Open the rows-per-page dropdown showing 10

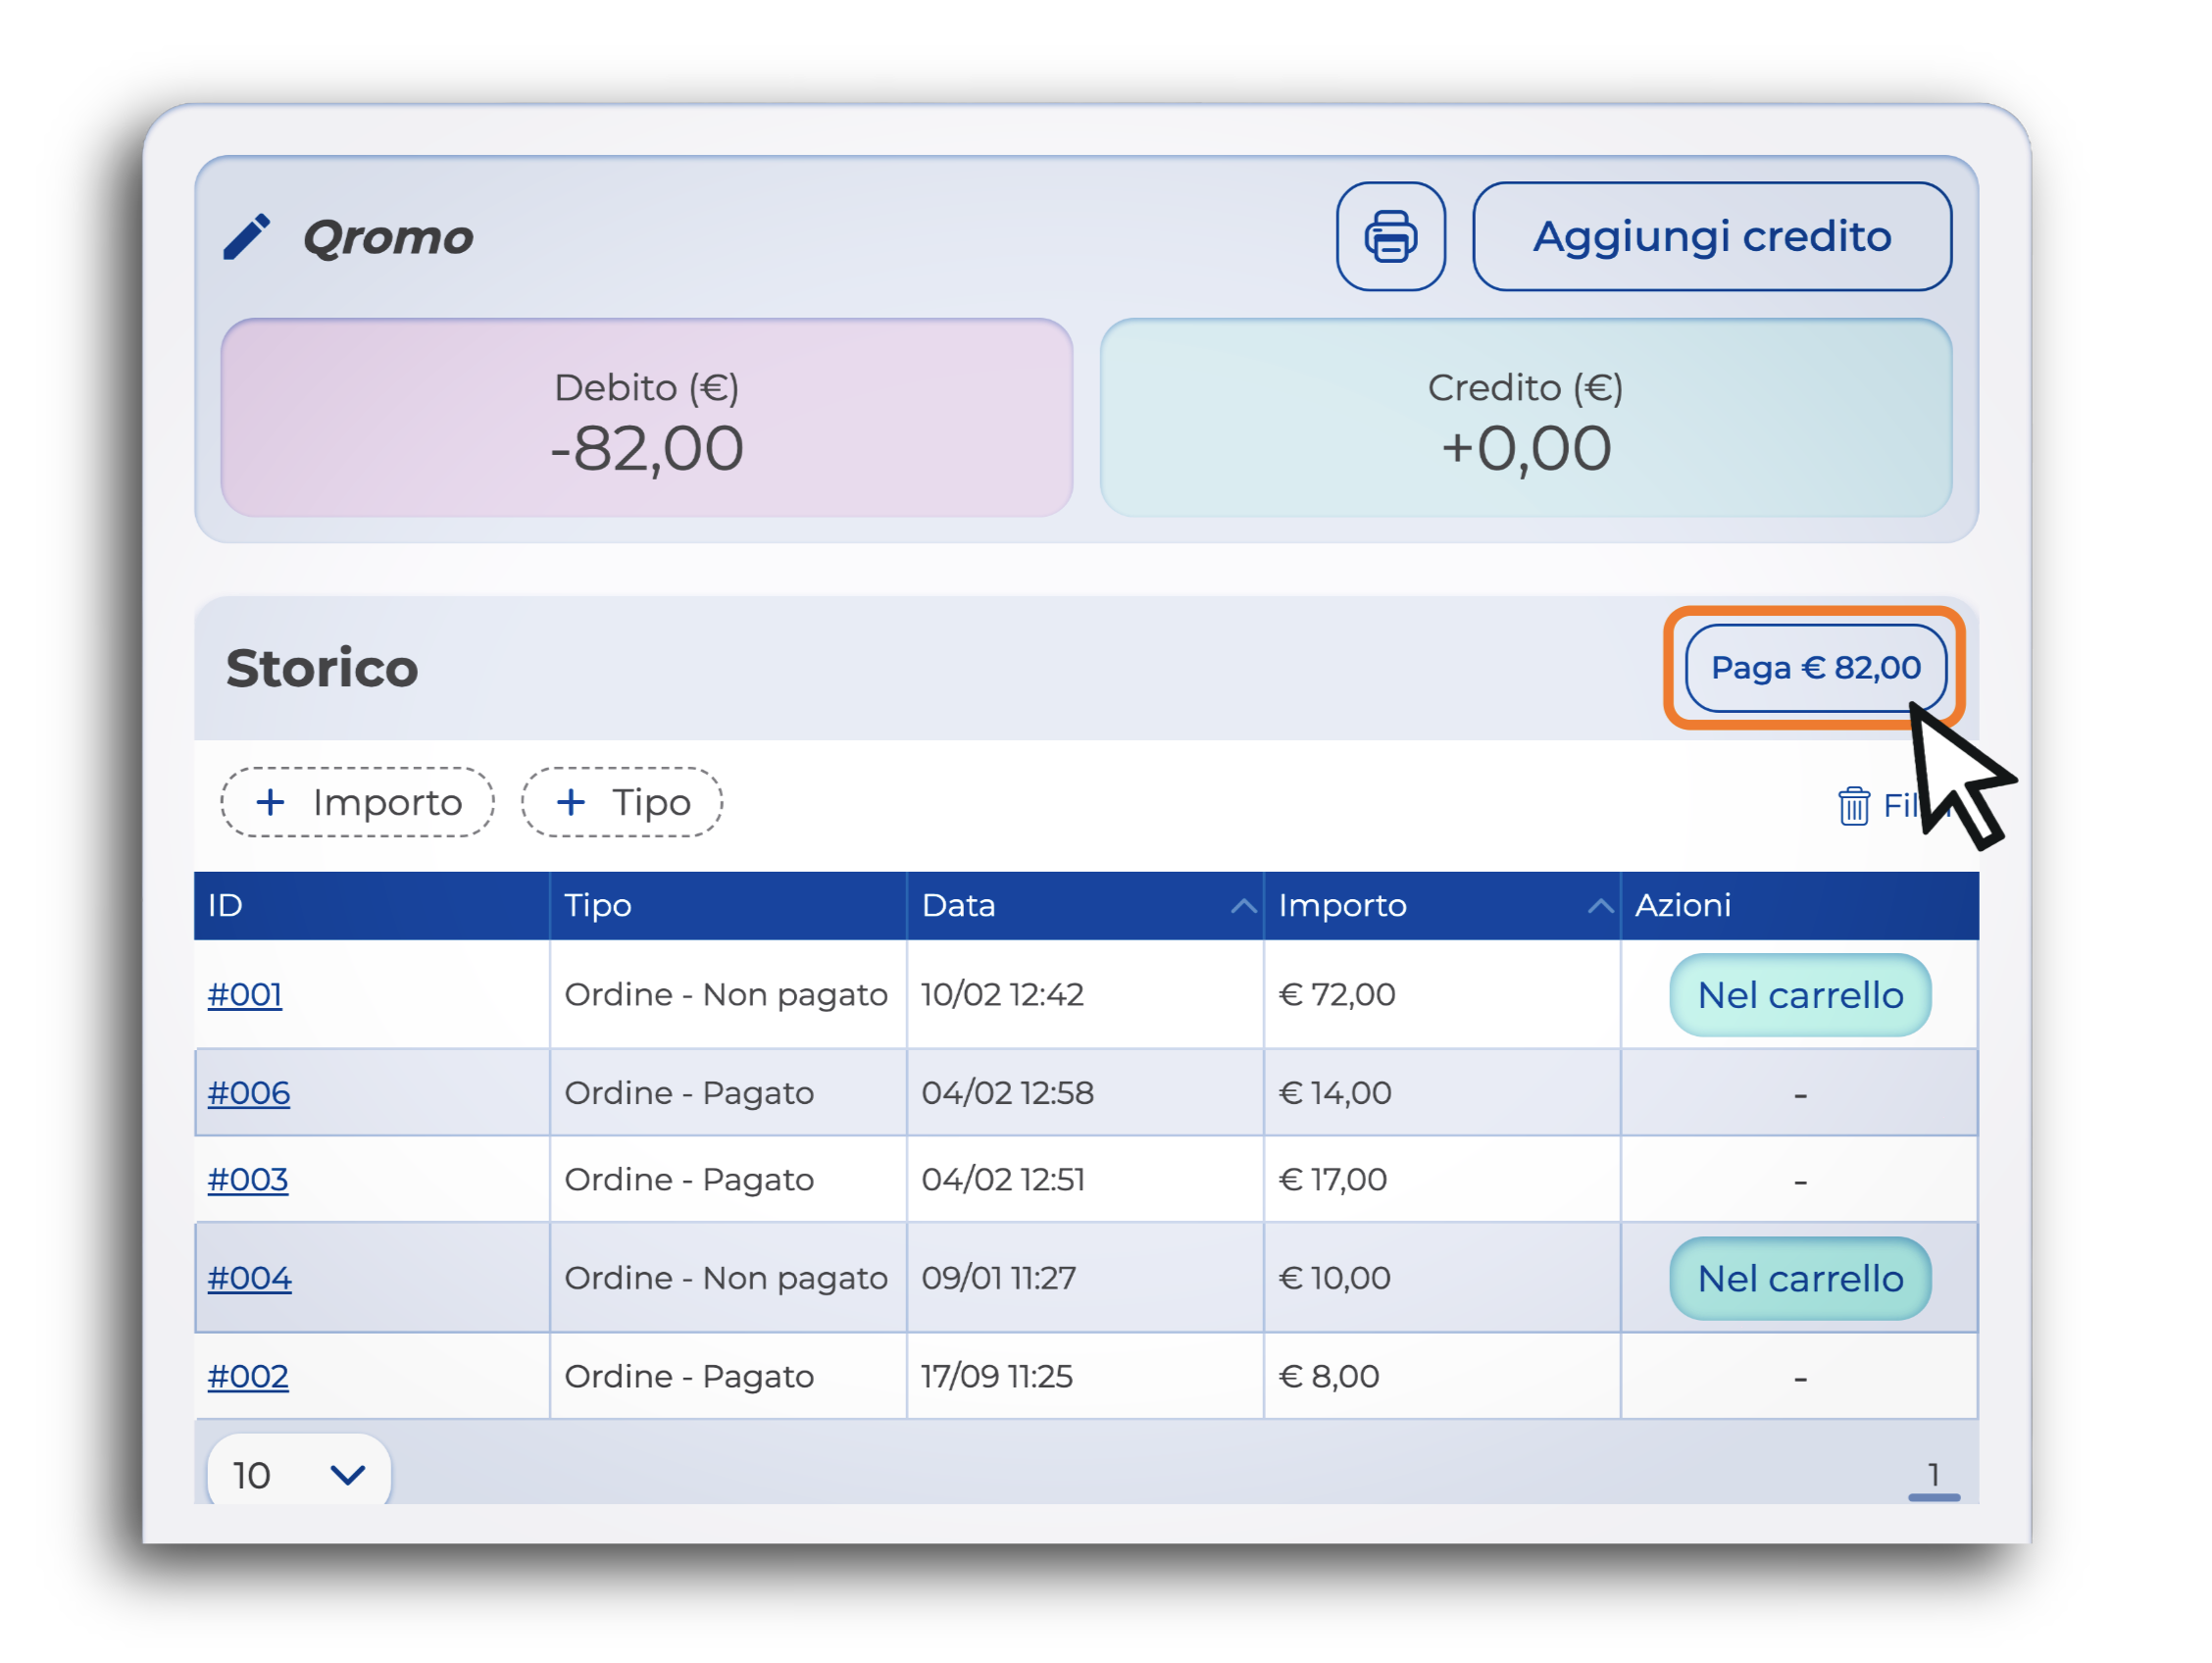coord(298,1474)
